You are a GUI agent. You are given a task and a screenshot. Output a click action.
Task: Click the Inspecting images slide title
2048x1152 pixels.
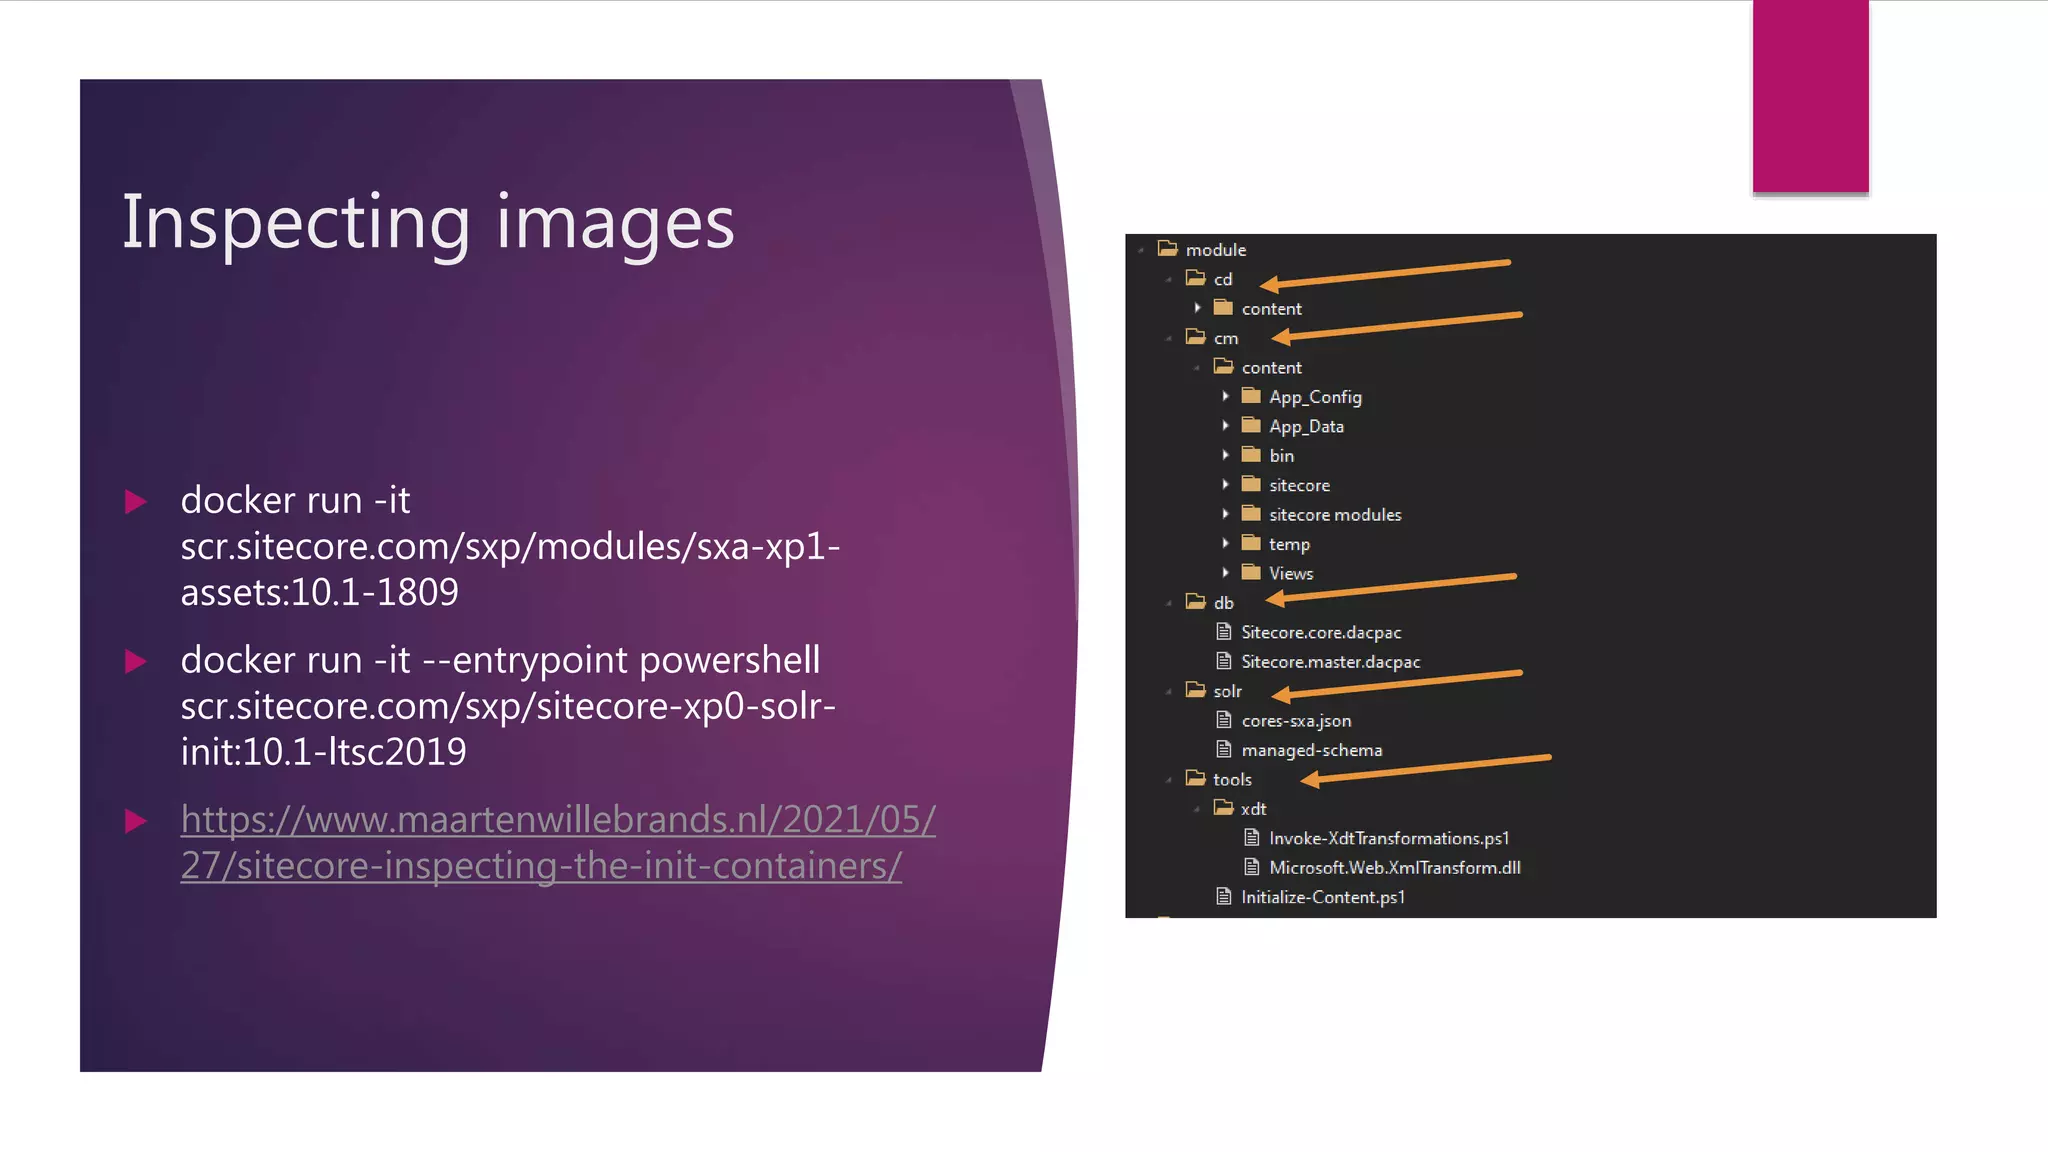click(428, 222)
